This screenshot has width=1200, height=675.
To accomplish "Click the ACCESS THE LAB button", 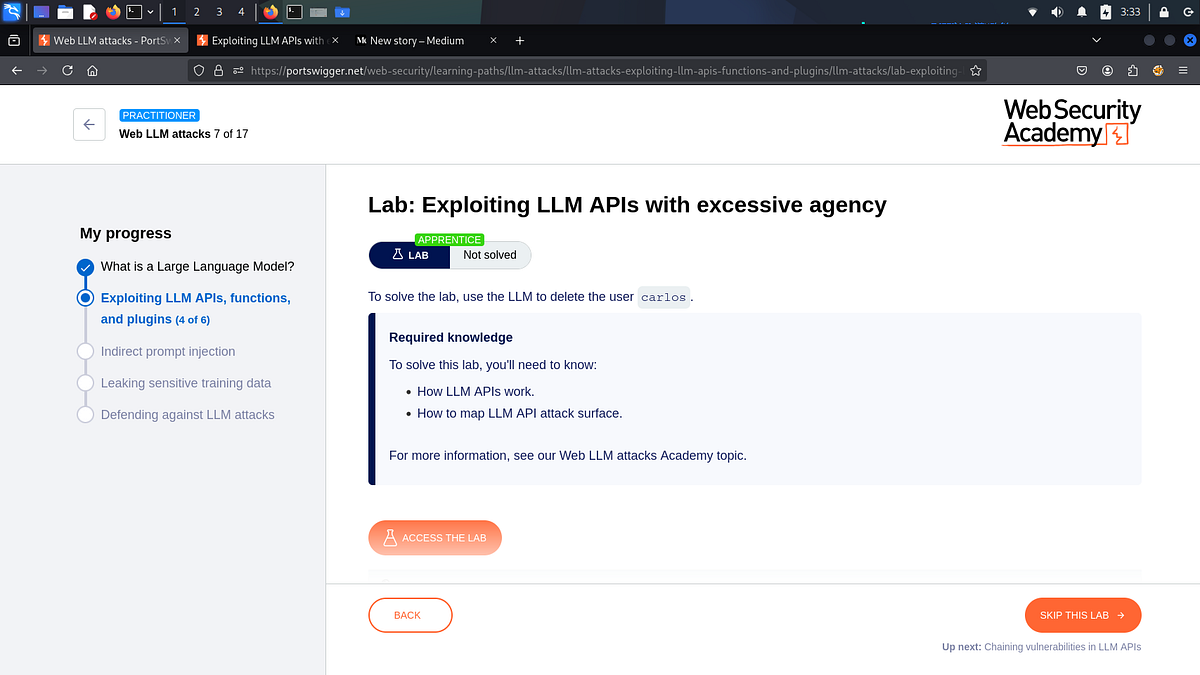I will tap(435, 537).
